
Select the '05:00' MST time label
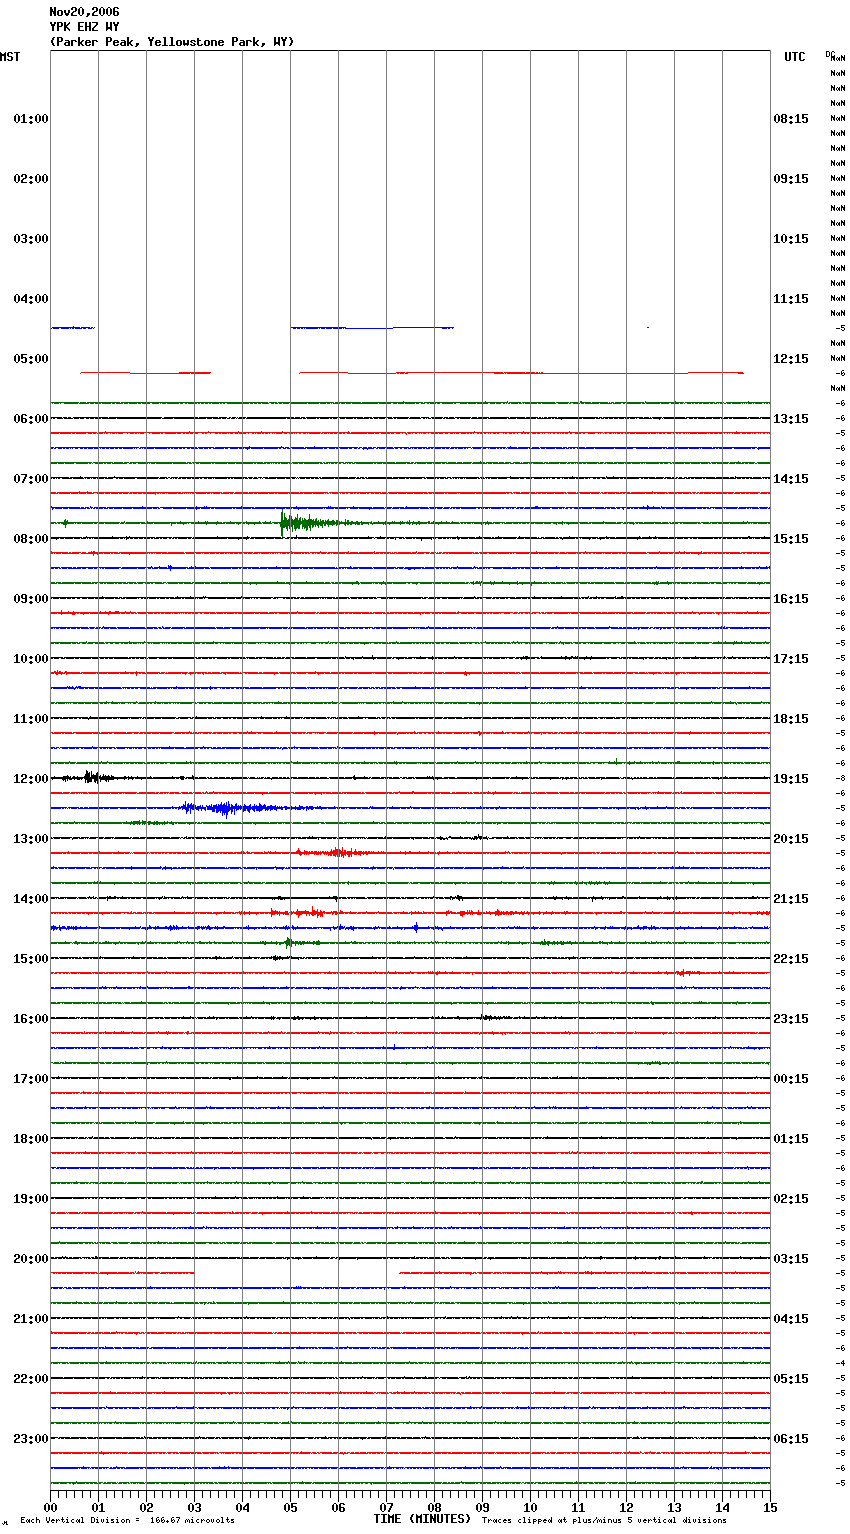(31, 359)
